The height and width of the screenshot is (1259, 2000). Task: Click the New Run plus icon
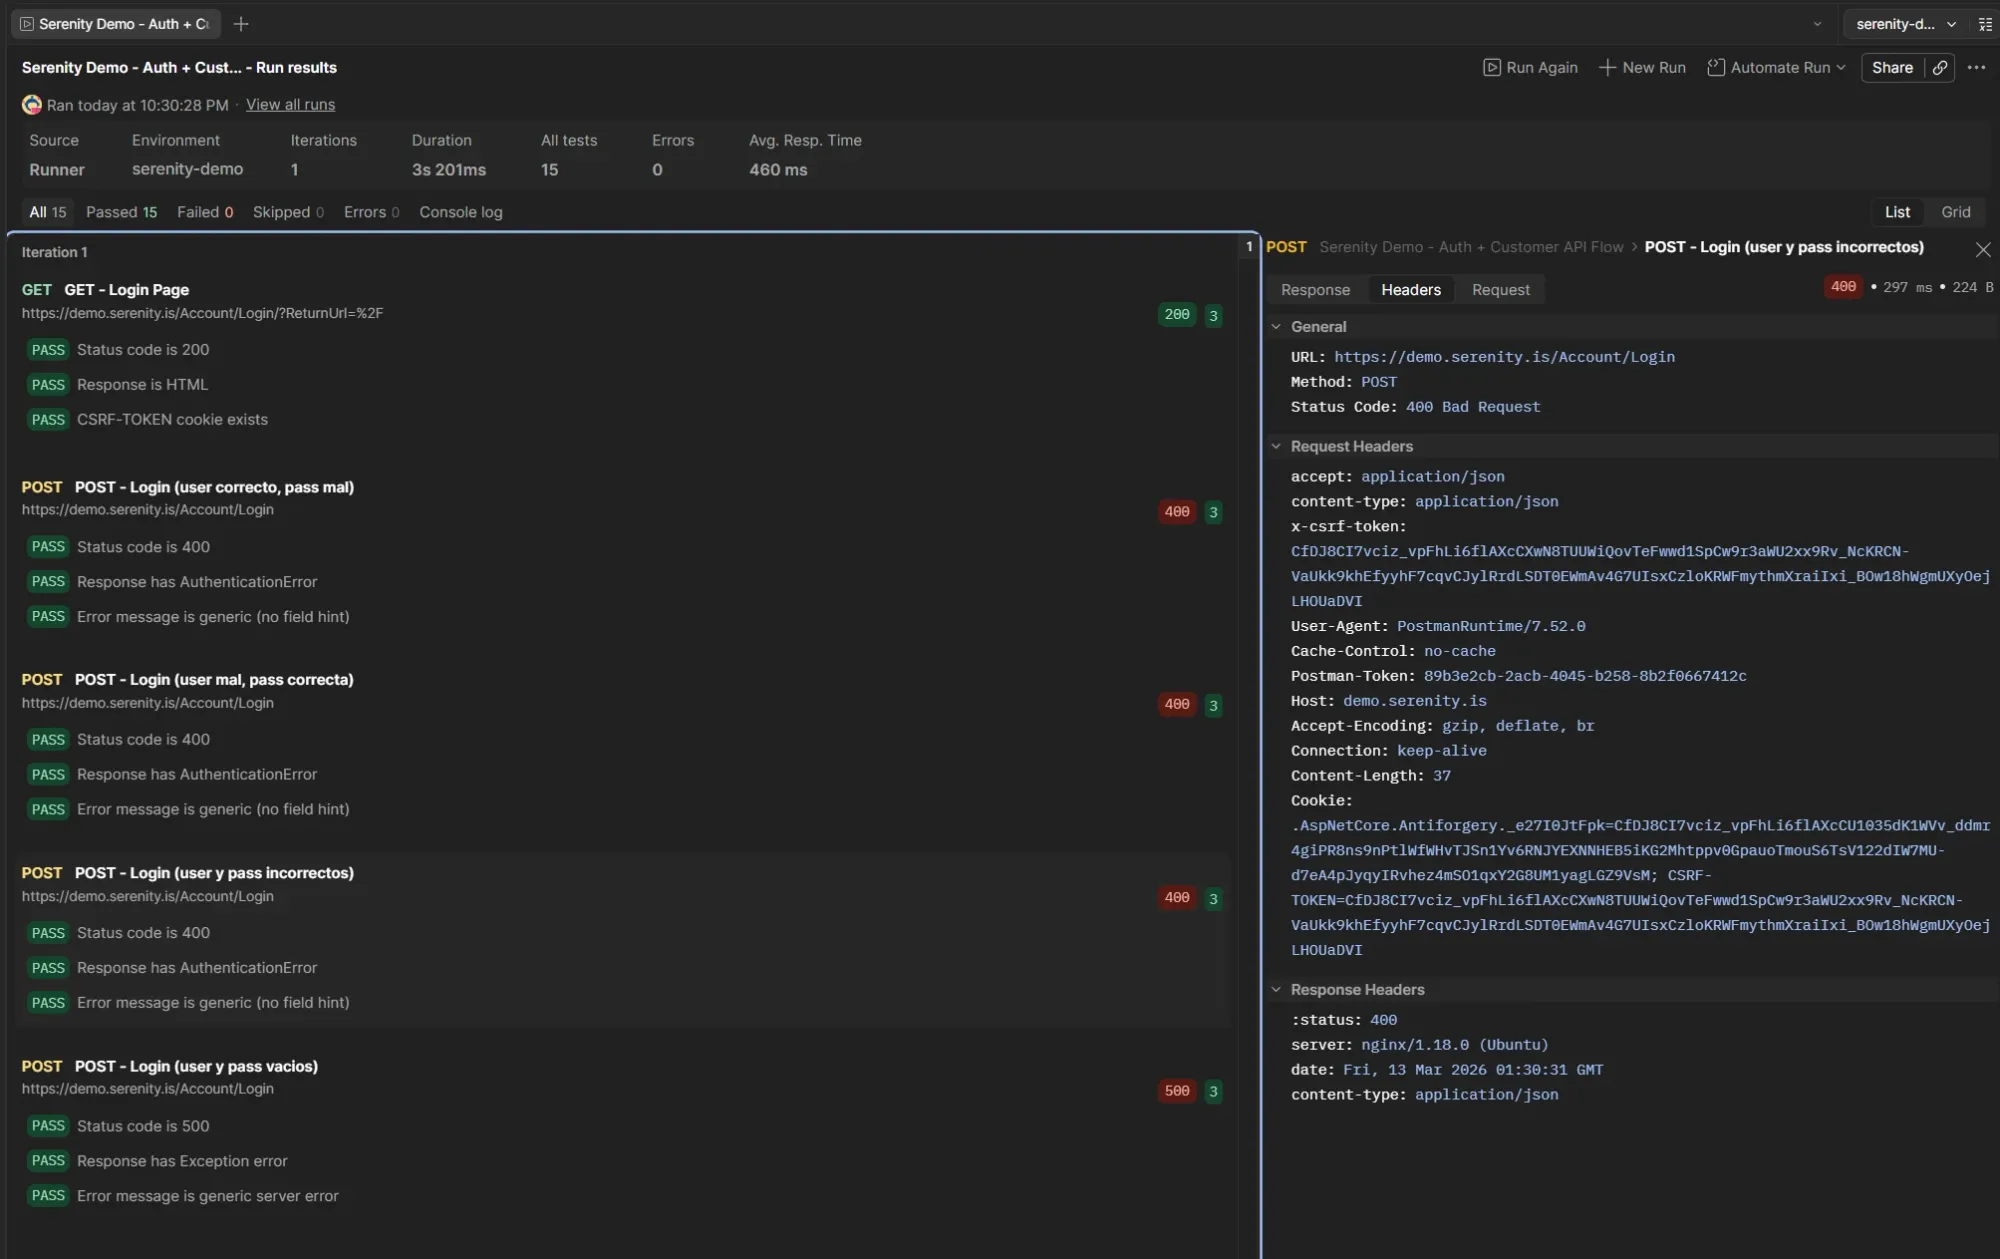pos(1607,67)
